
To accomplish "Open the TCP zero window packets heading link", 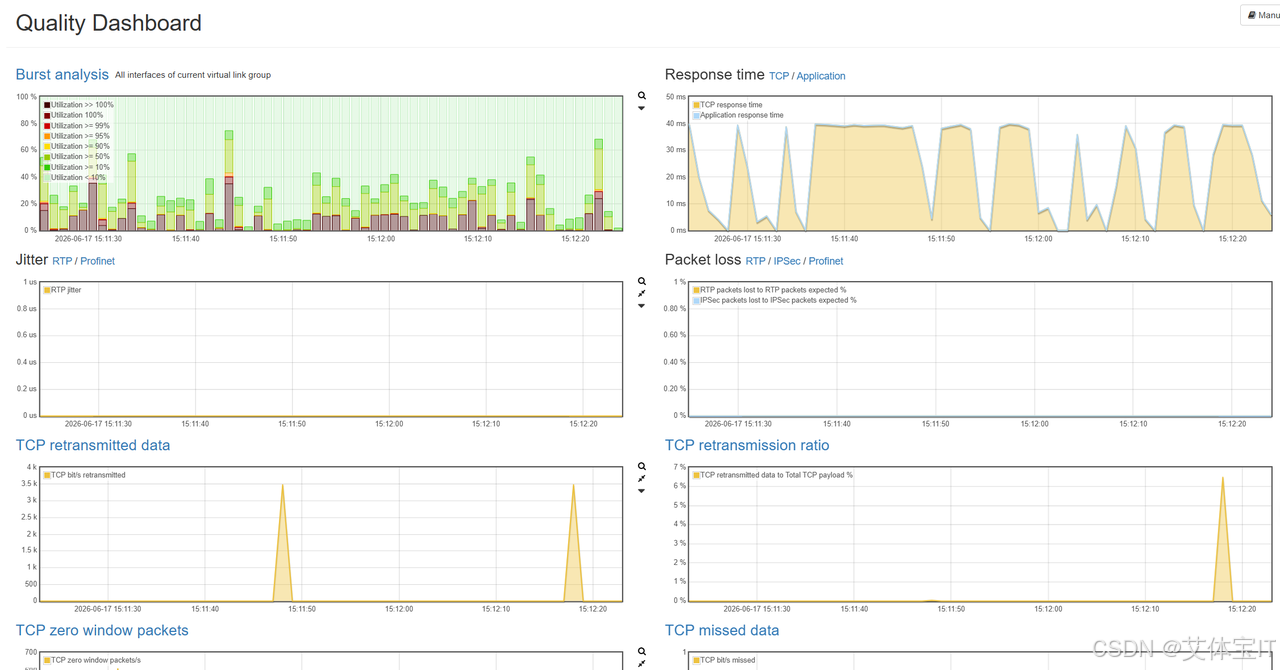I will click(x=102, y=630).
